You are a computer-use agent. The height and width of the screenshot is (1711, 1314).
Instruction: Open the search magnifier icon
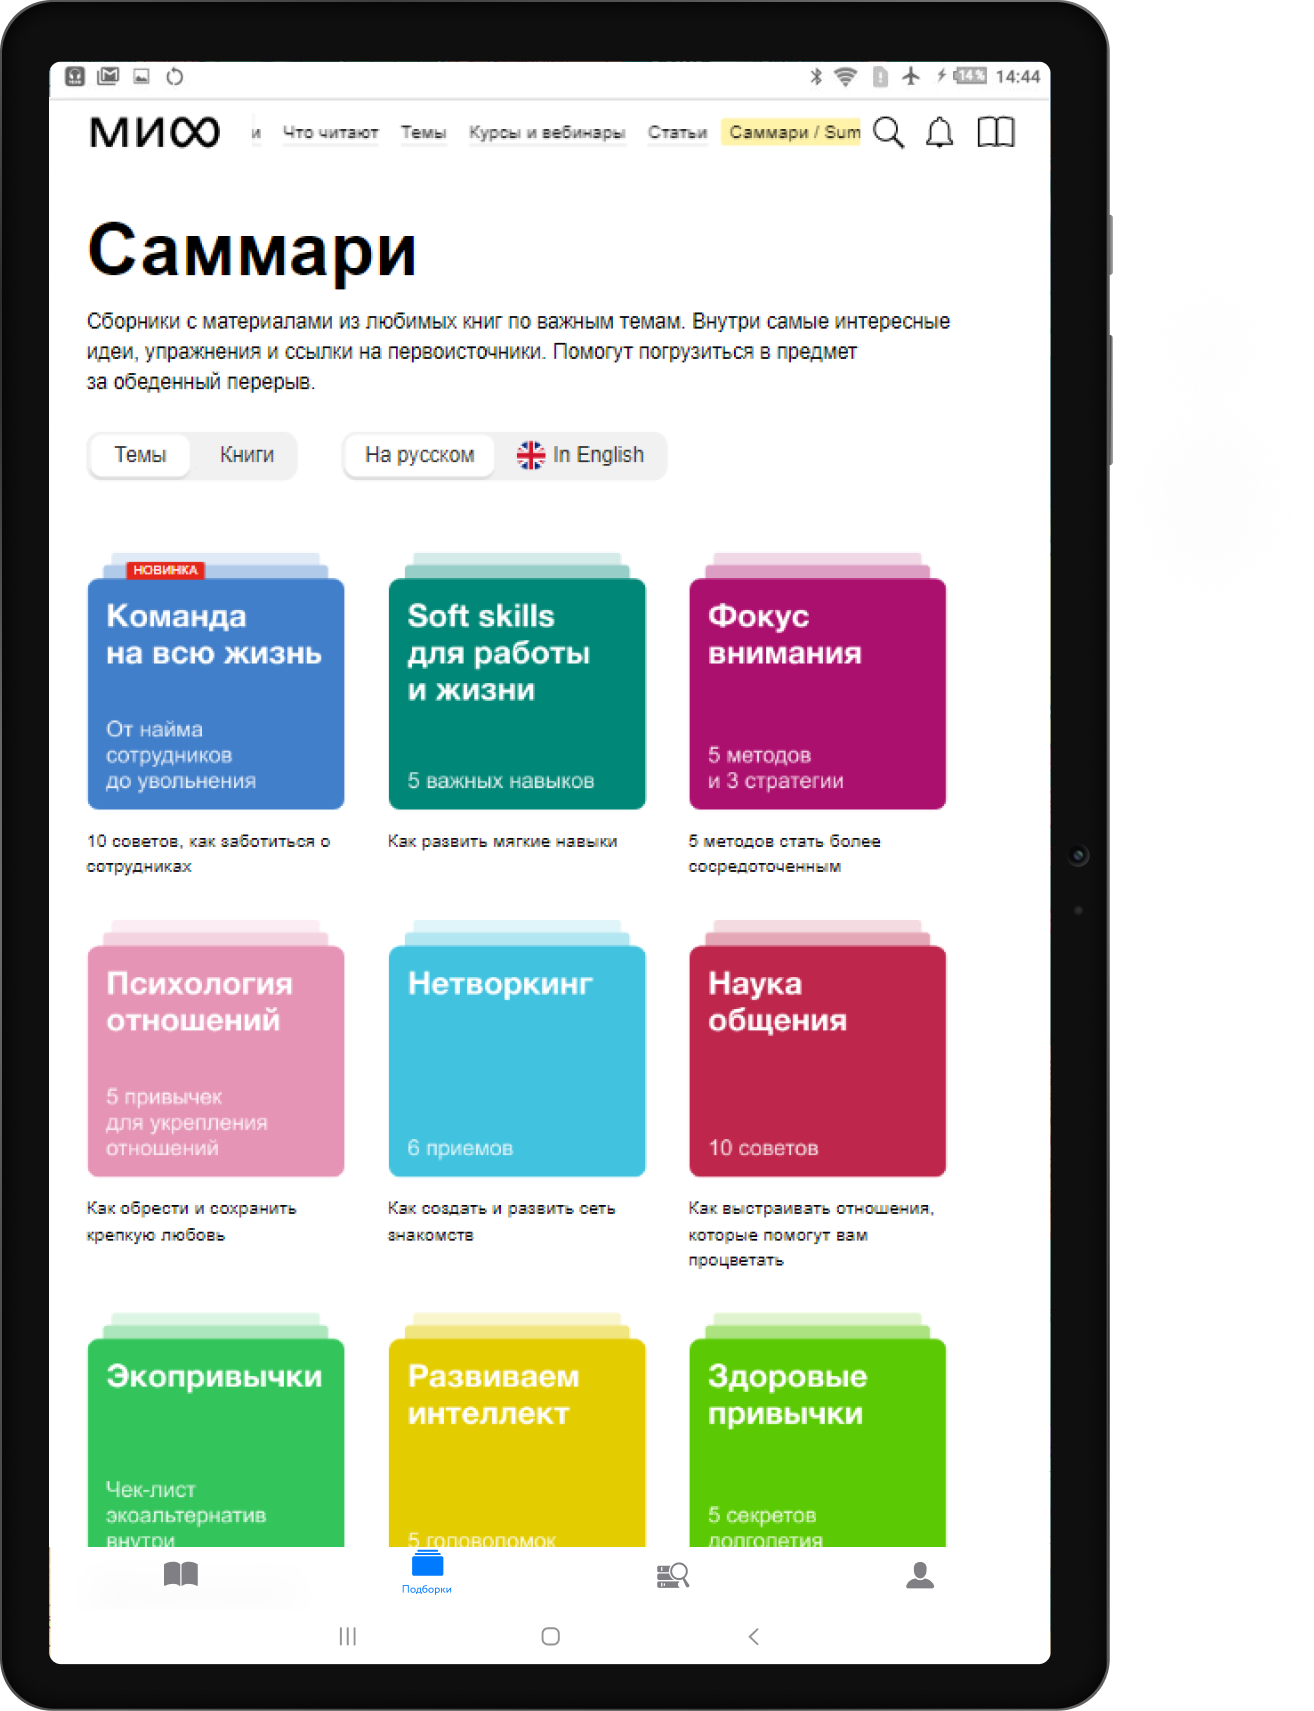pyautogui.click(x=888, y=132)
